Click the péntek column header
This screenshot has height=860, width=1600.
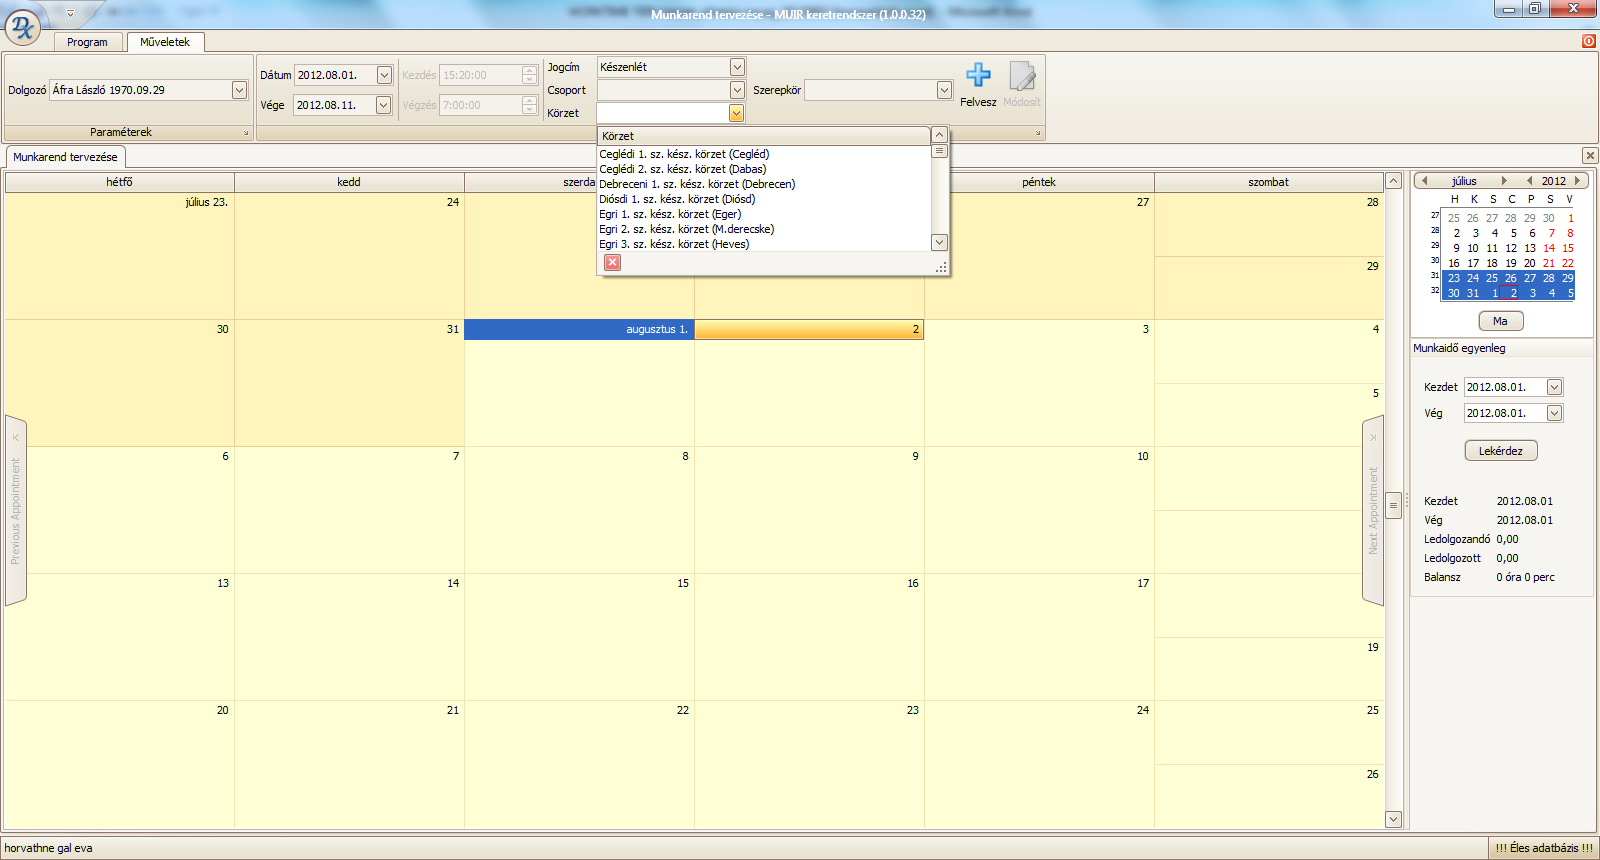click(x=1039, y=182)
